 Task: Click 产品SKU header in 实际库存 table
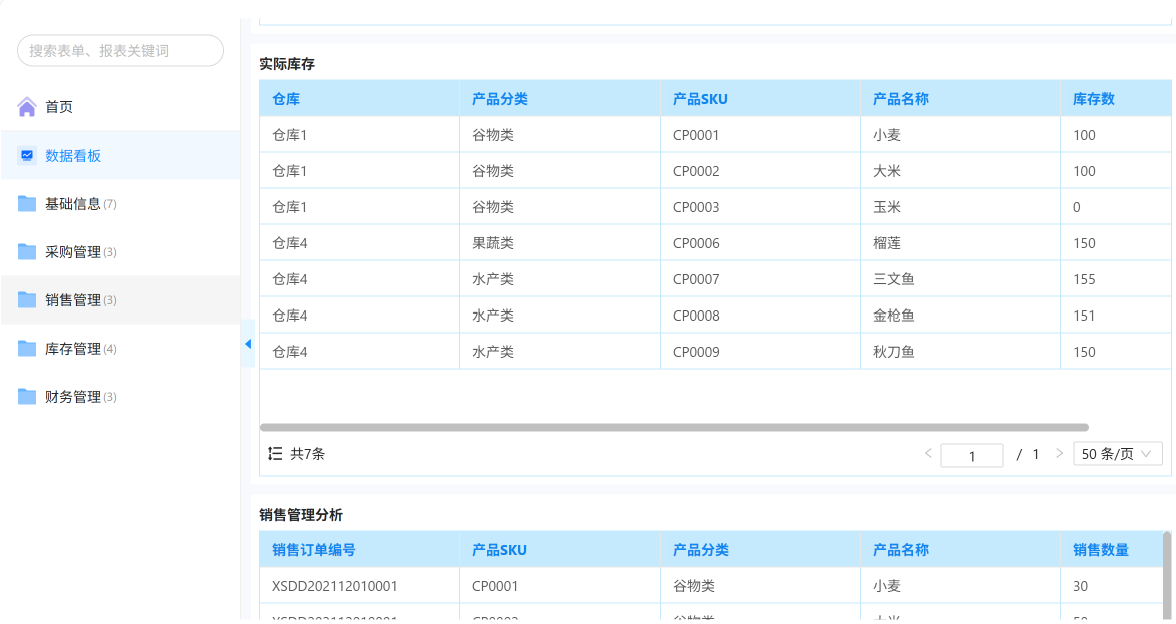click(760, 98)
